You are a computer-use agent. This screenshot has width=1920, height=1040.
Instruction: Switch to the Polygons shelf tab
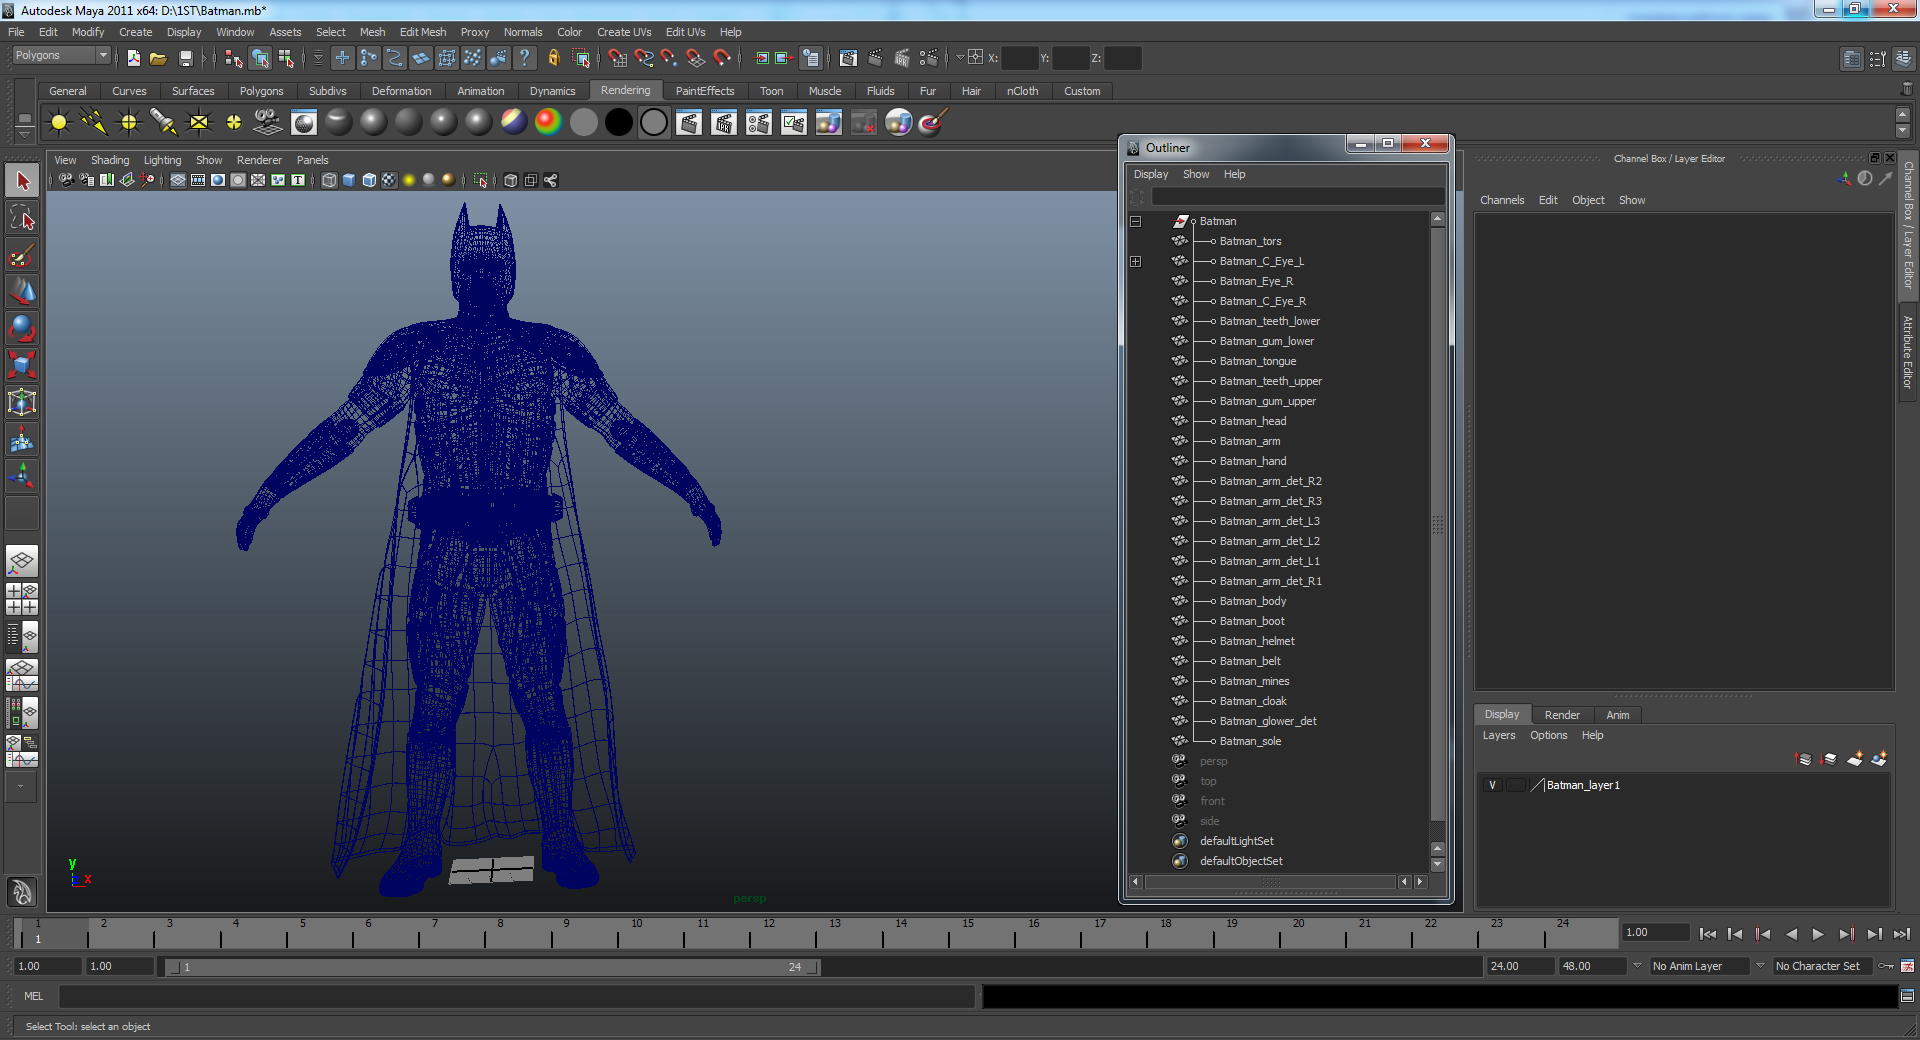pyautogui.click(x=261, y=91)
